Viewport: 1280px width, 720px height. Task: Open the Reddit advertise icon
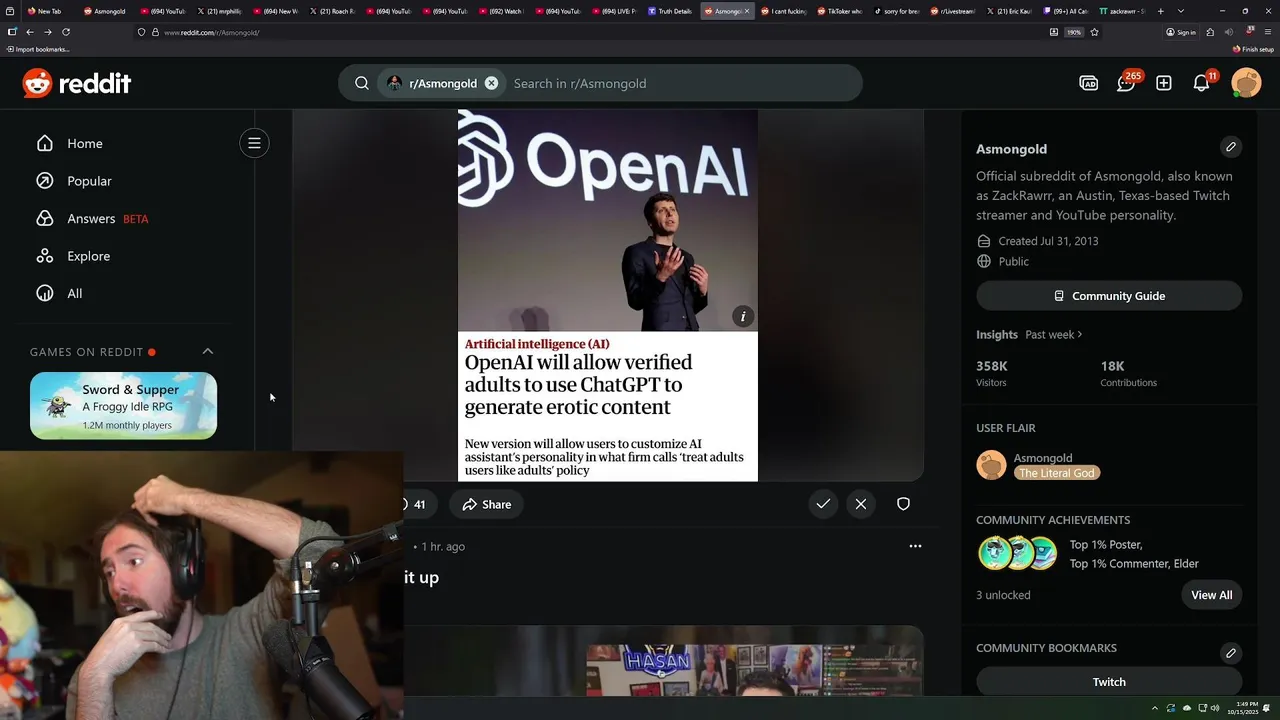[1089, 83]
